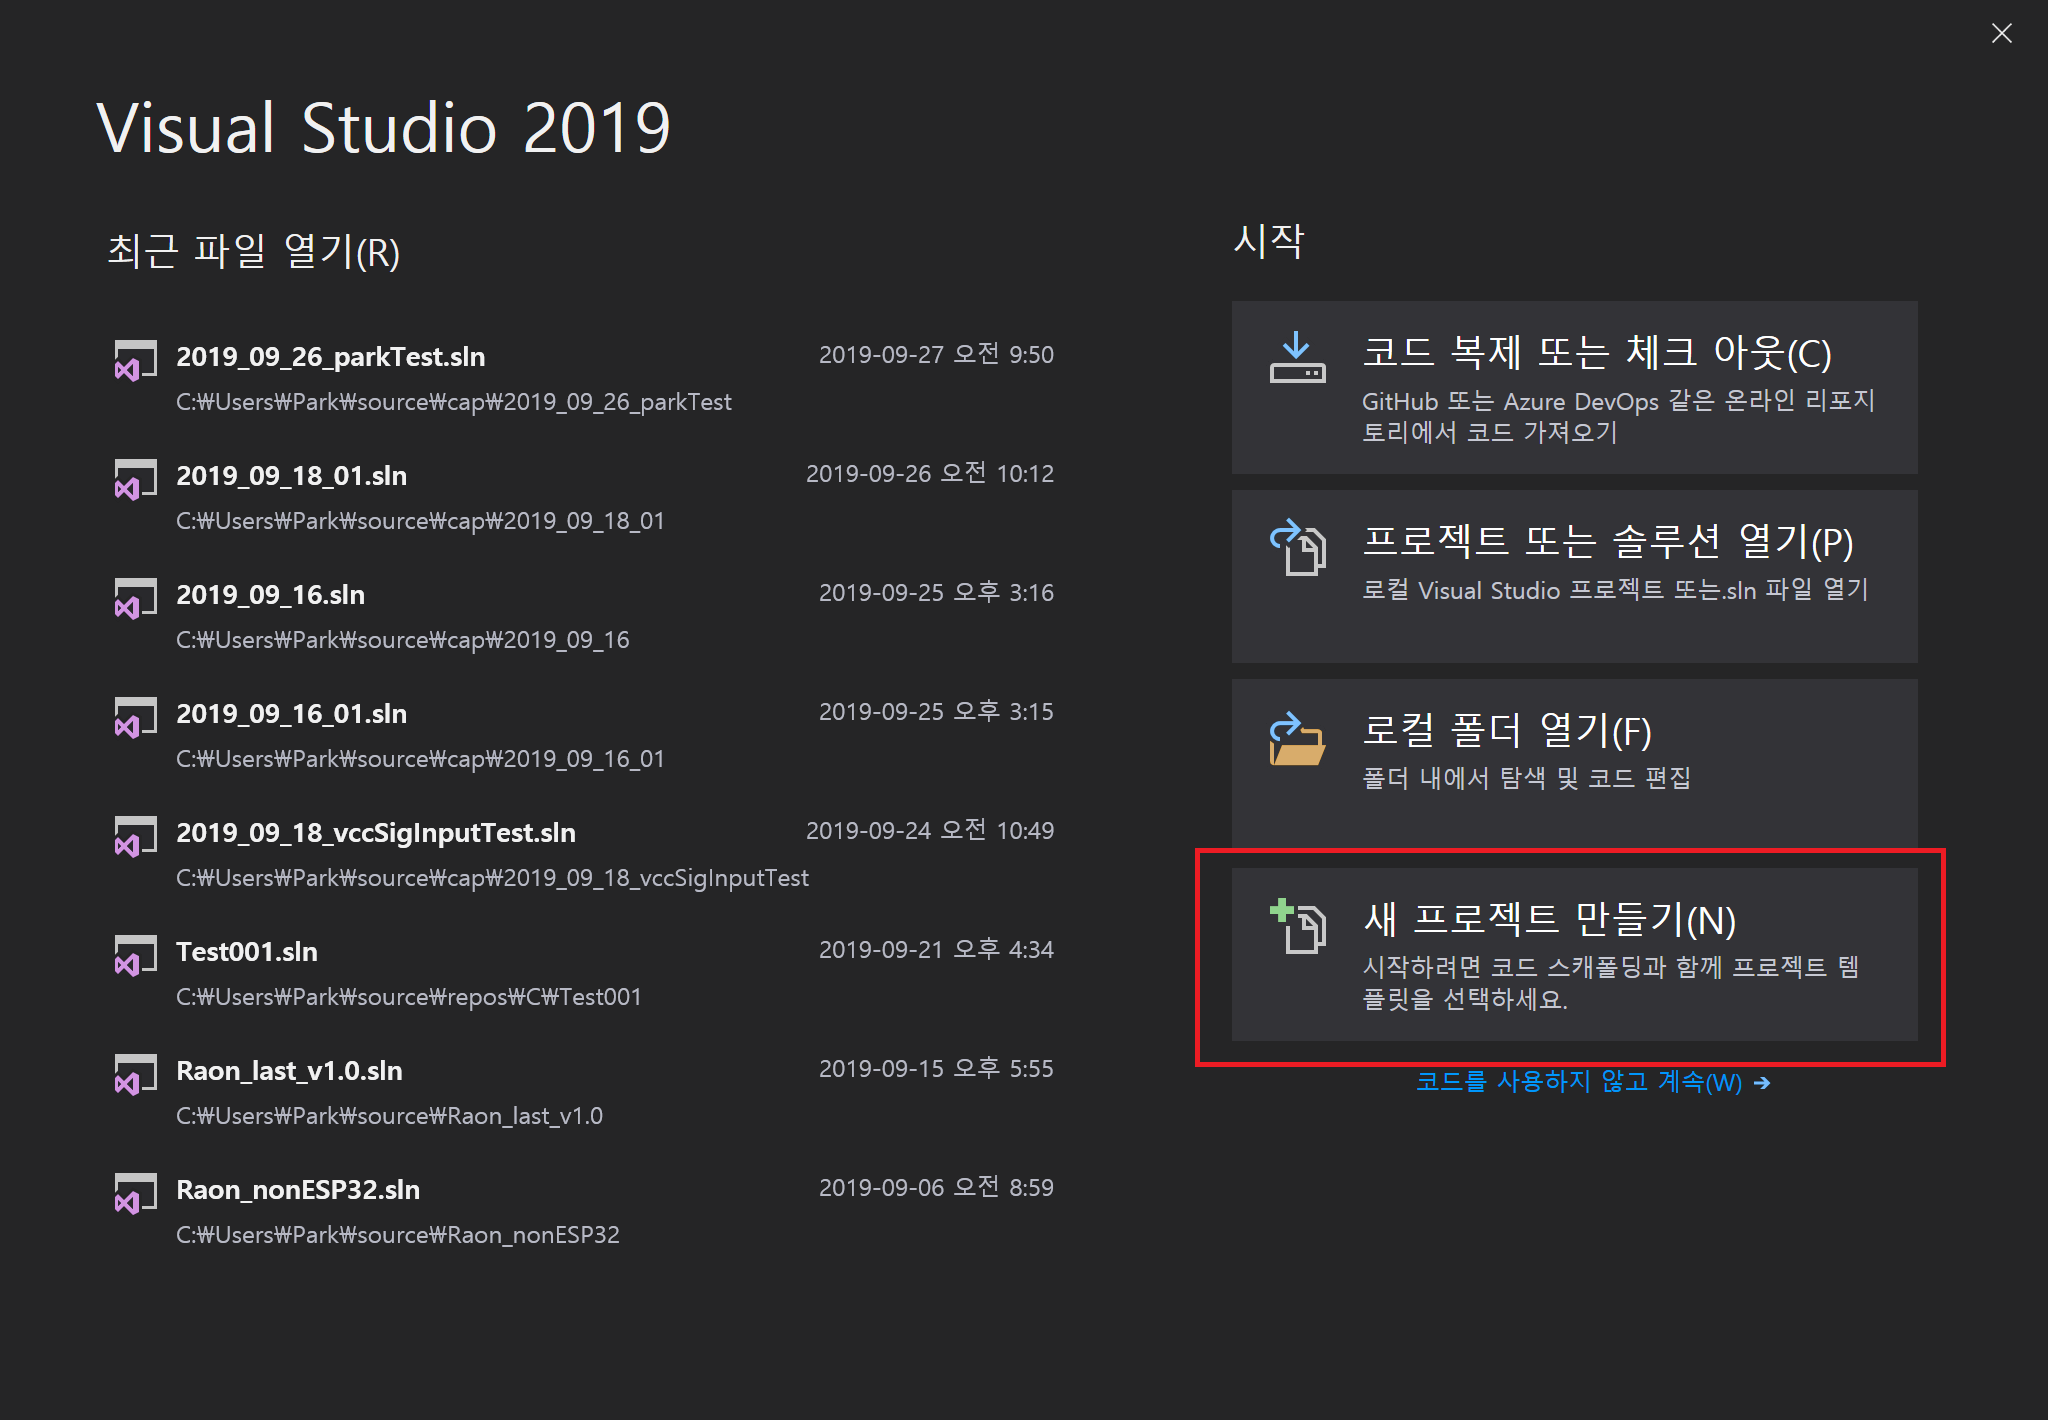Viewport: 2048px width, 1420px height.
Task: Open Raon_last_v1.0.sln recent solution
Action: click(x=289, y=1071)
